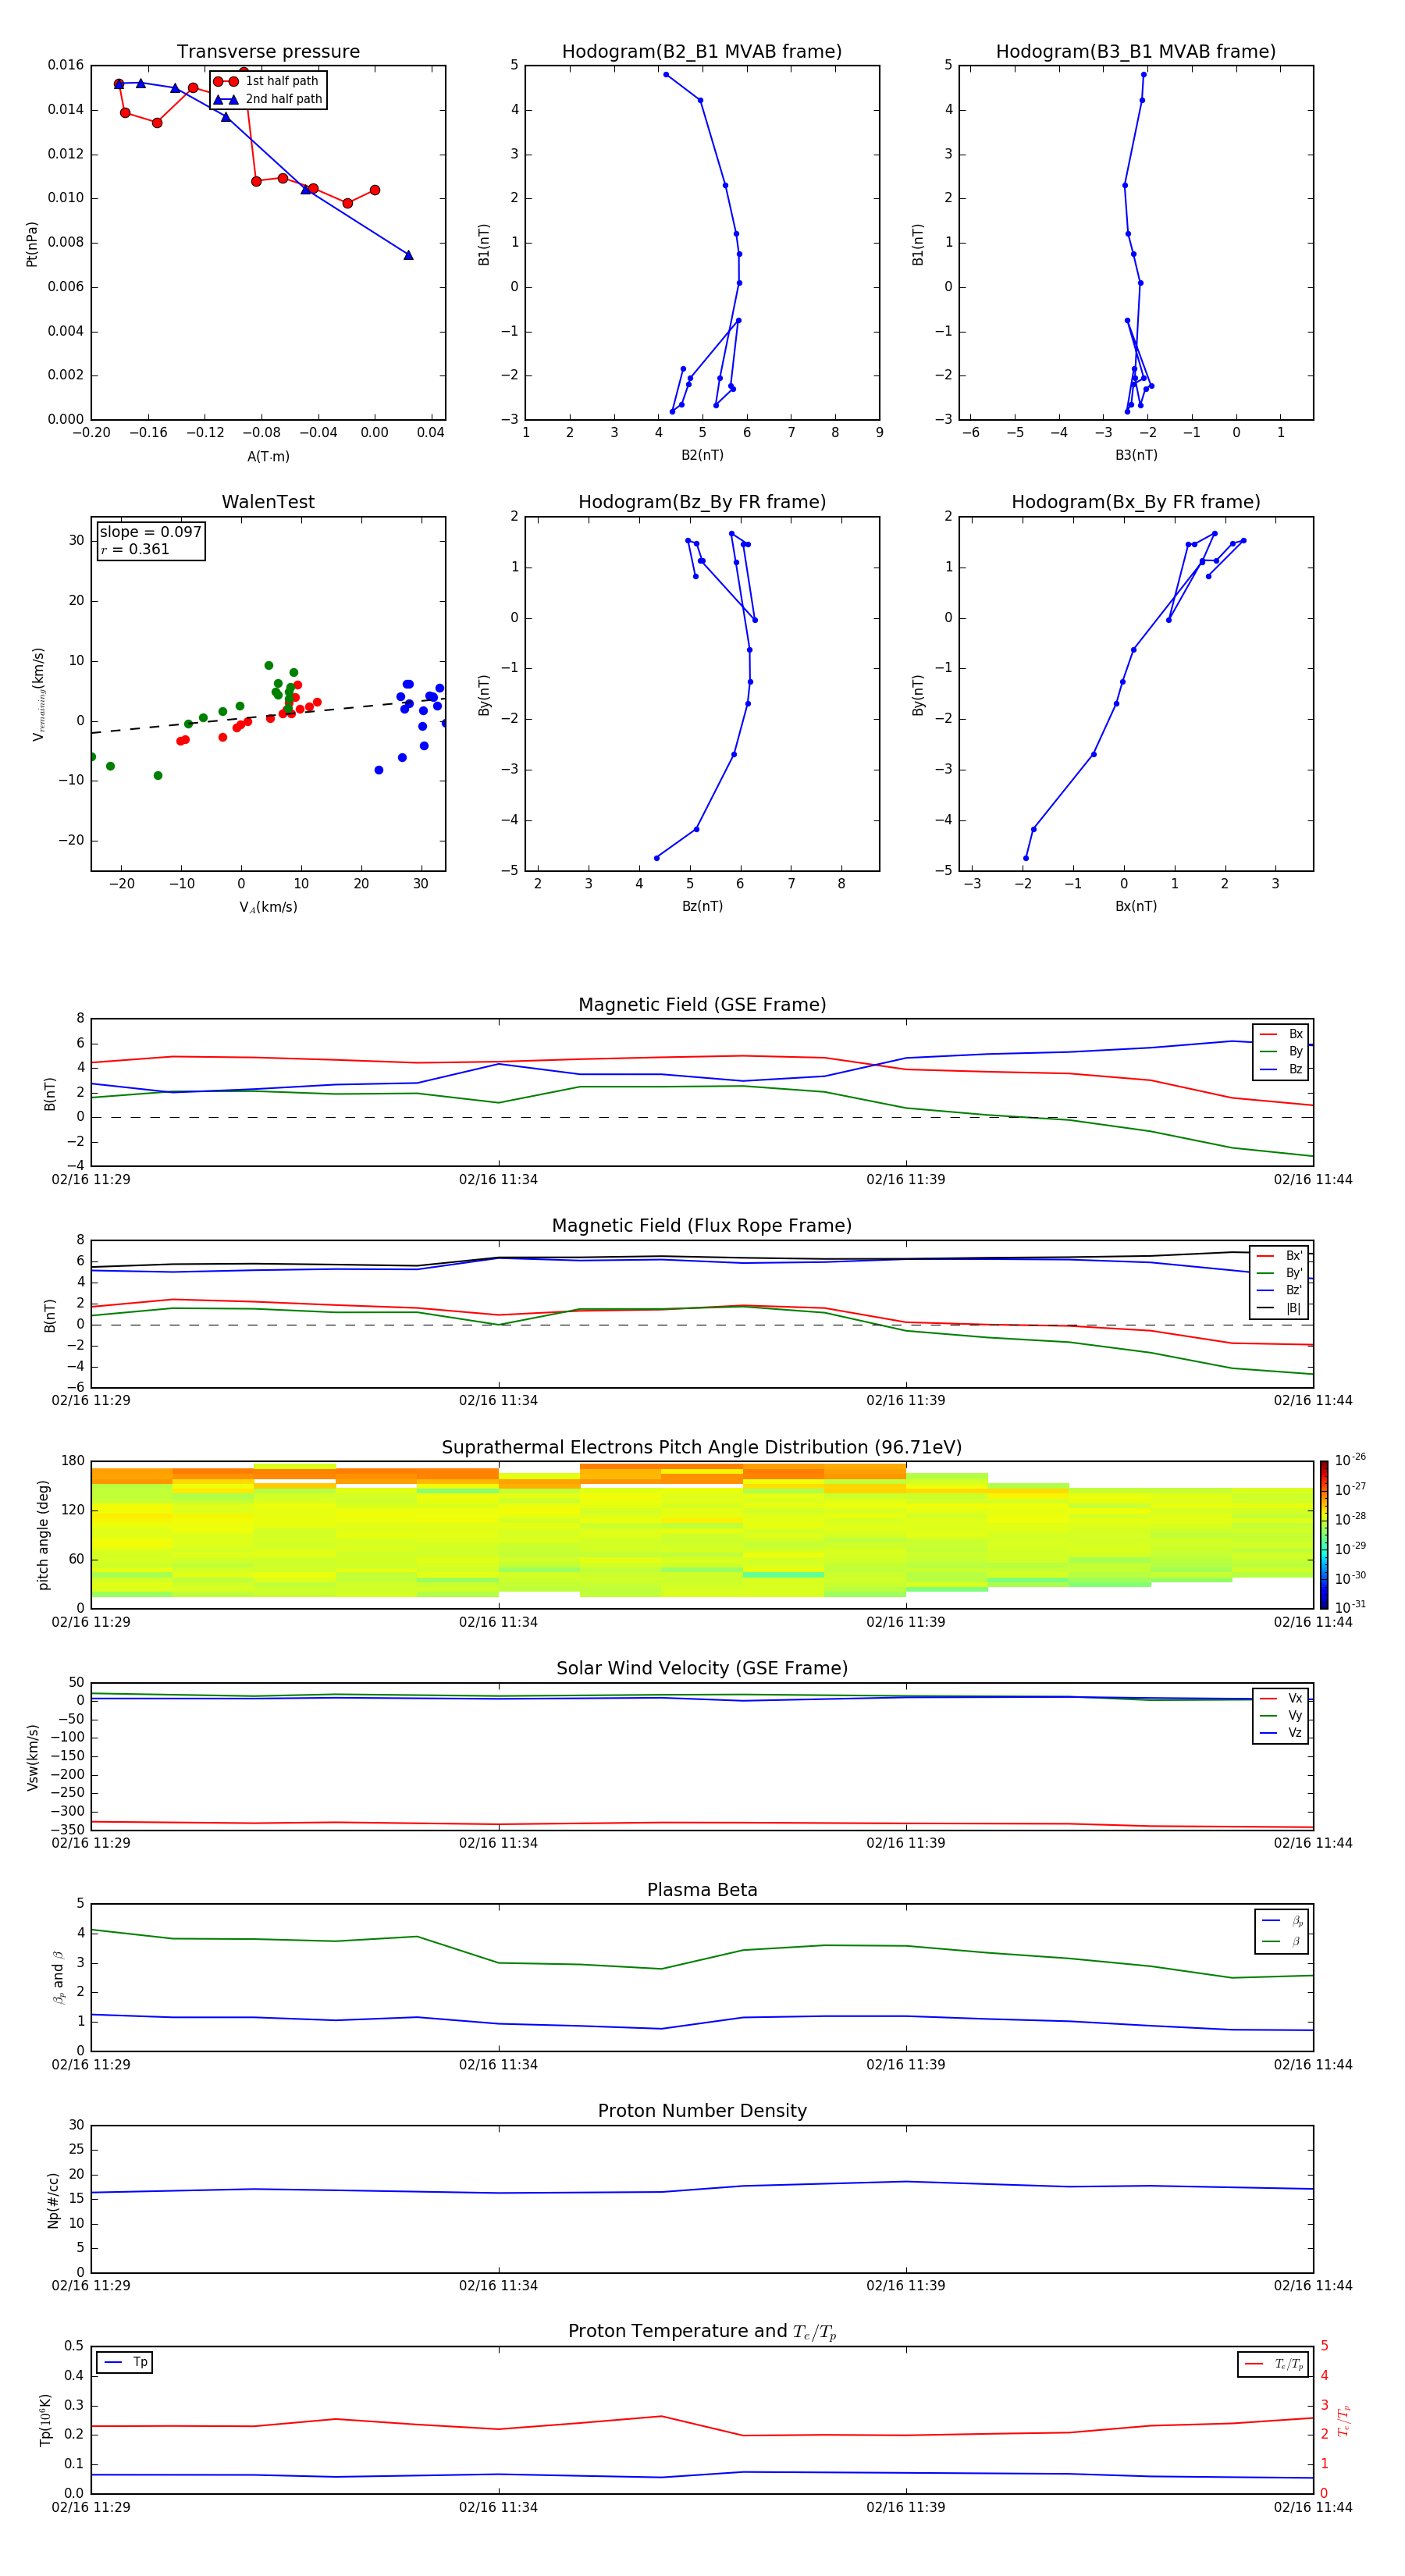Click Suprathermal Electrons Pitch Angle Distribution title
Screen dimensions: 1405x2576
click(702, 1447)
